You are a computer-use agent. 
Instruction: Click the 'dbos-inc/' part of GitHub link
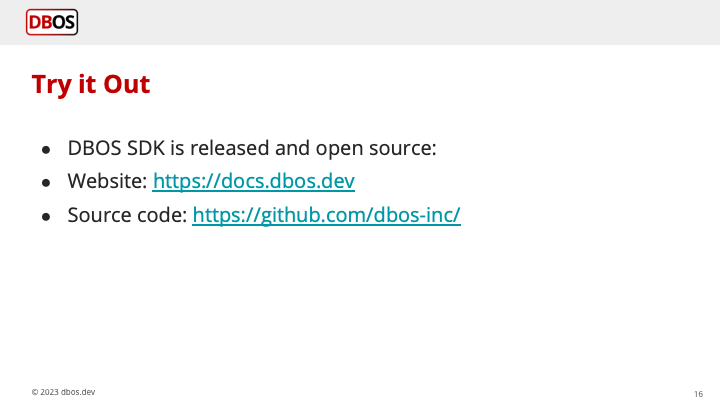coord(417,215)
